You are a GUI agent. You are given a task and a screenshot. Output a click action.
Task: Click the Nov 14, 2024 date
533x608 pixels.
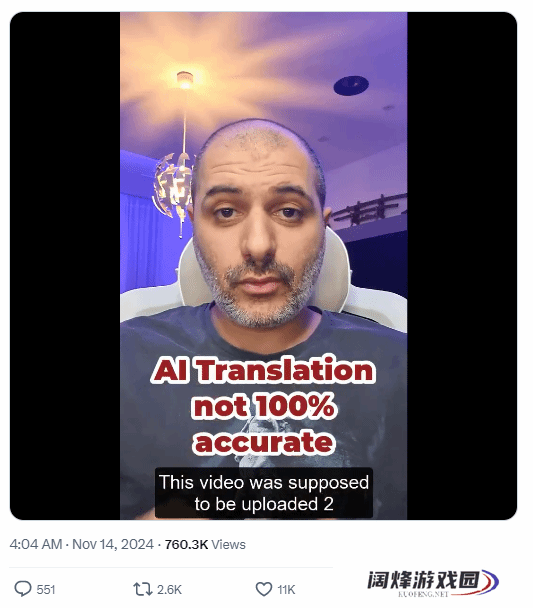113,544
